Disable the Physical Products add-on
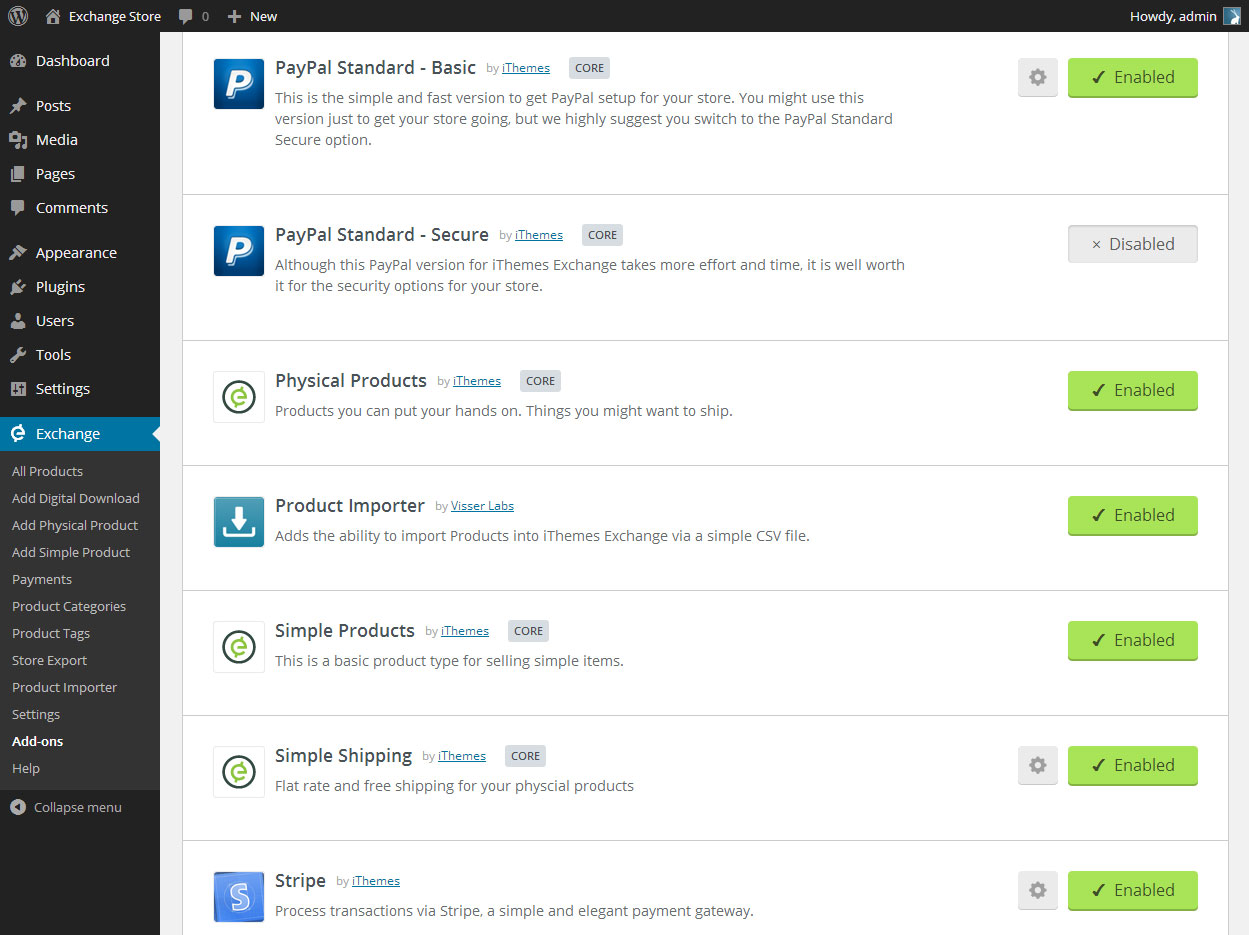This screenshot has height=935, width=1249. tap(1132, 390)
